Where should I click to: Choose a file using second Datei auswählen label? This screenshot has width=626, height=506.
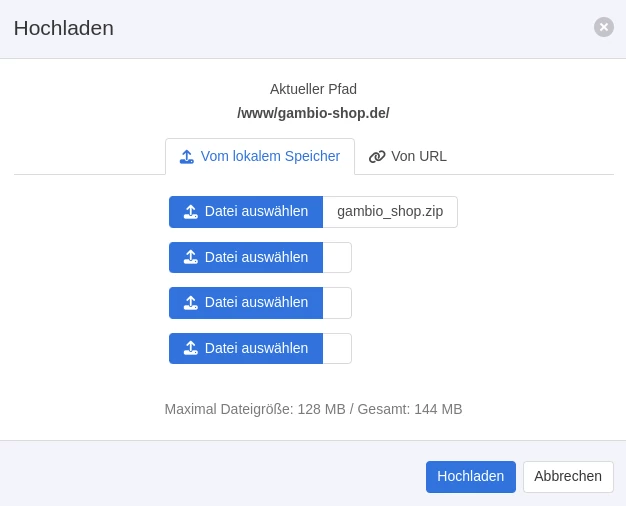[x=256, y=258]
